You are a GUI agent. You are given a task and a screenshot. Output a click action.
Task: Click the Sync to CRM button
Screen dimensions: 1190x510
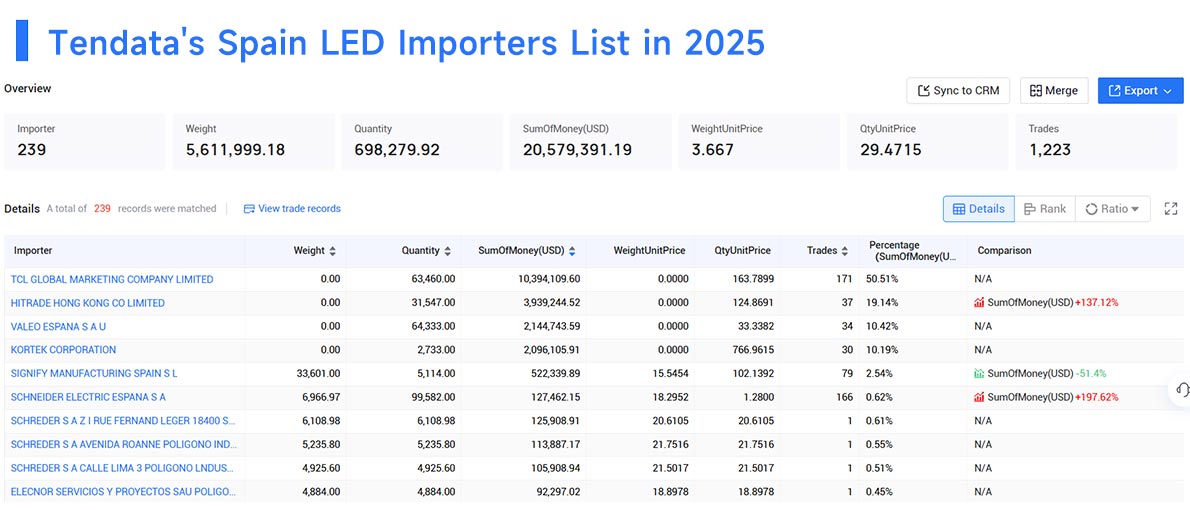(x=959, y=90)
